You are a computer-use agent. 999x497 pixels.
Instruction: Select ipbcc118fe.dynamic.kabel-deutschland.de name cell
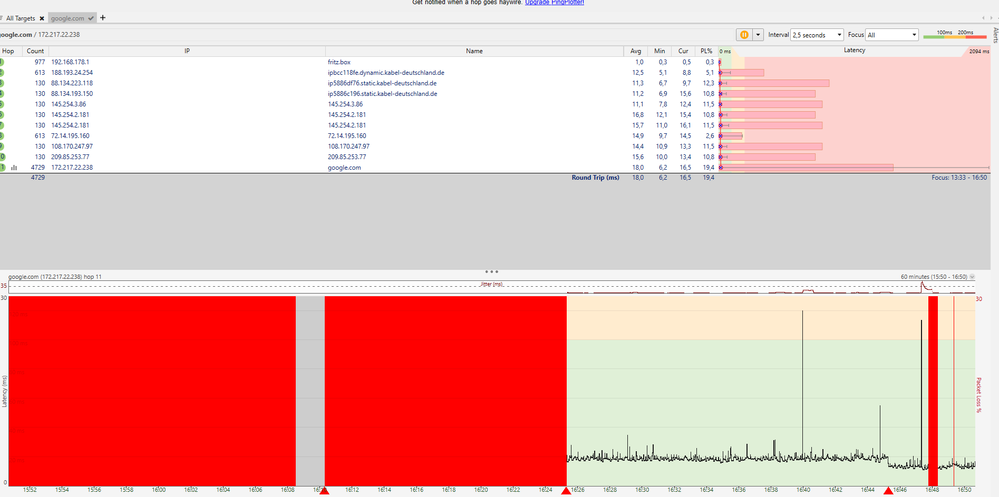pyautogui.click(x=385, y=73)
